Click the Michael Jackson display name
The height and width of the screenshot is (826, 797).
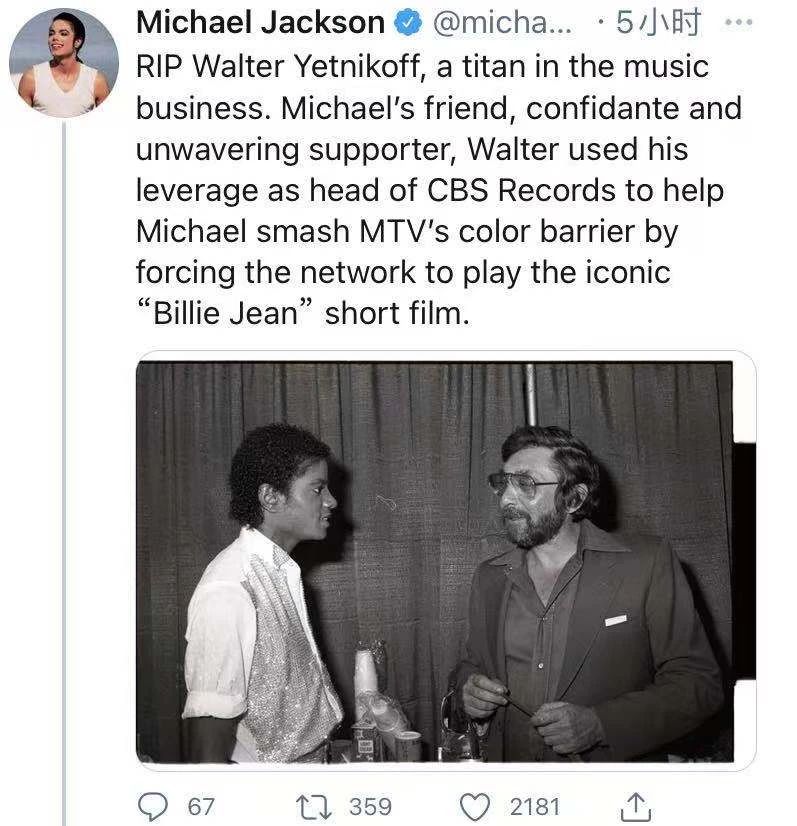(x=260, y=23)
